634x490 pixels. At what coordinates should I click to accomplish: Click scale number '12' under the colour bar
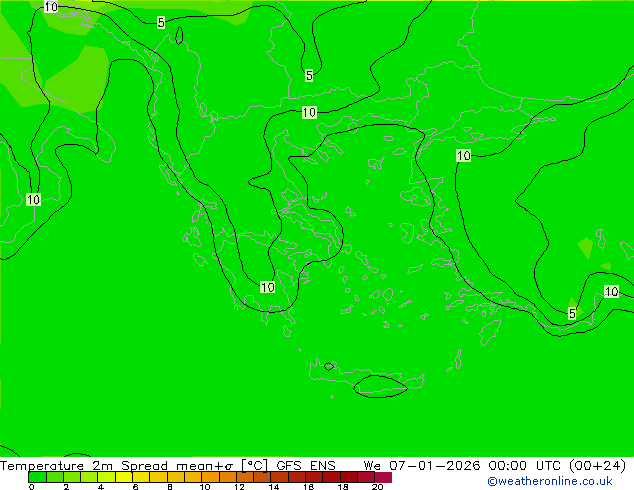tap(239, 487)
